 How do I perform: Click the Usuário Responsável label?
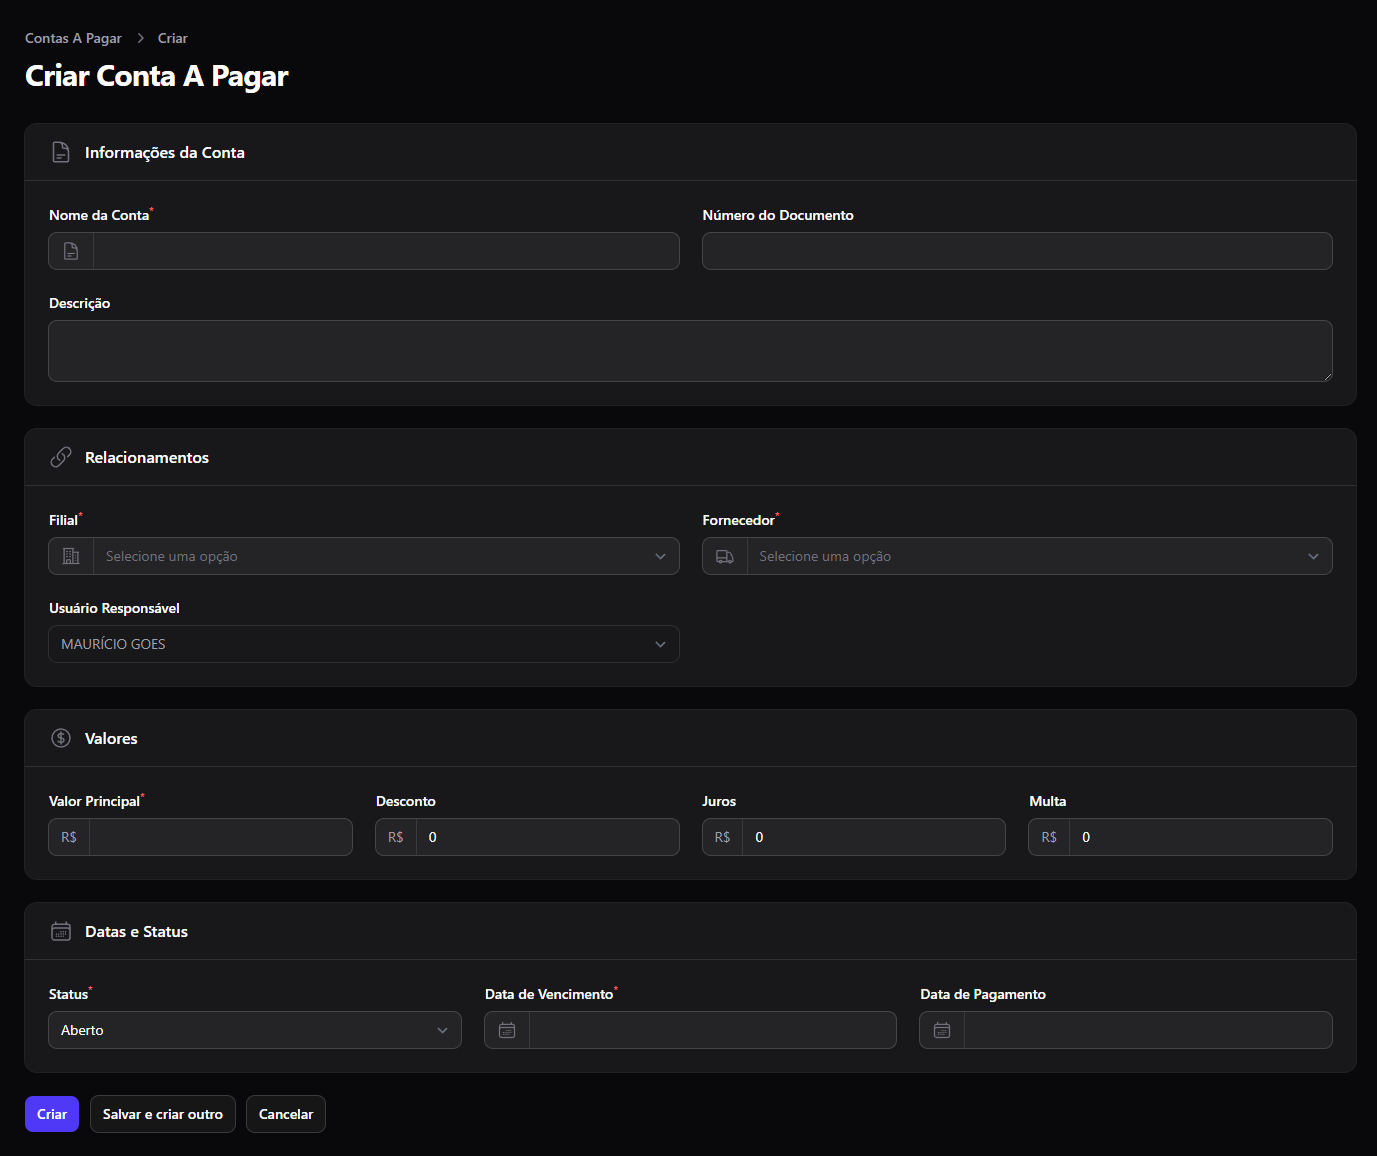coord(114,608)
